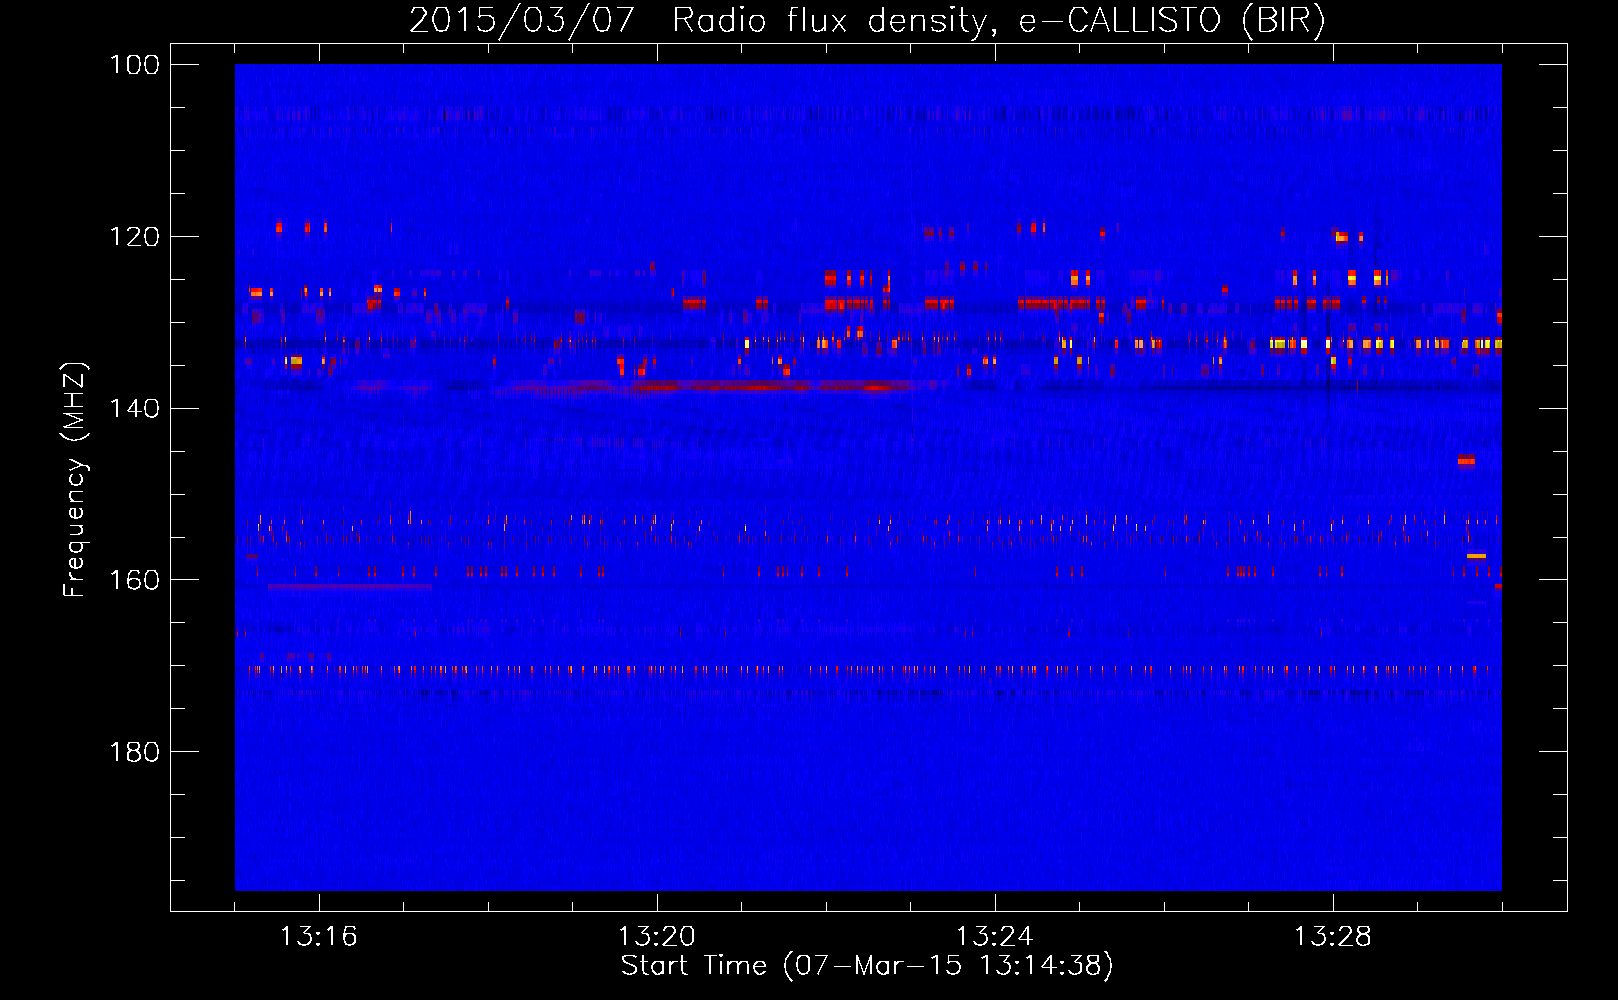
Task: Click the 13:20 time tick label
Action: tap(657, 937)
